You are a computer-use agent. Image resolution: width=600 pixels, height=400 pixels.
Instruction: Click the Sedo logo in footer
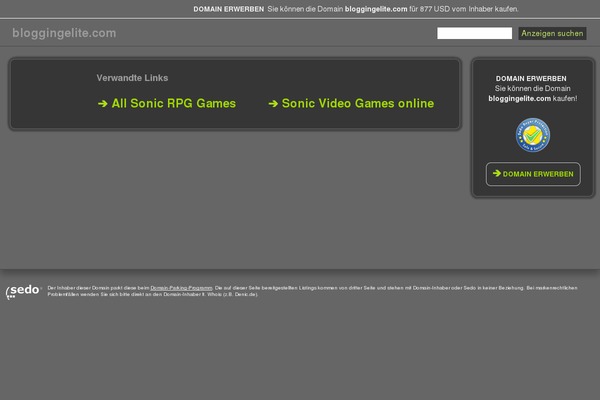coord(23,292)
